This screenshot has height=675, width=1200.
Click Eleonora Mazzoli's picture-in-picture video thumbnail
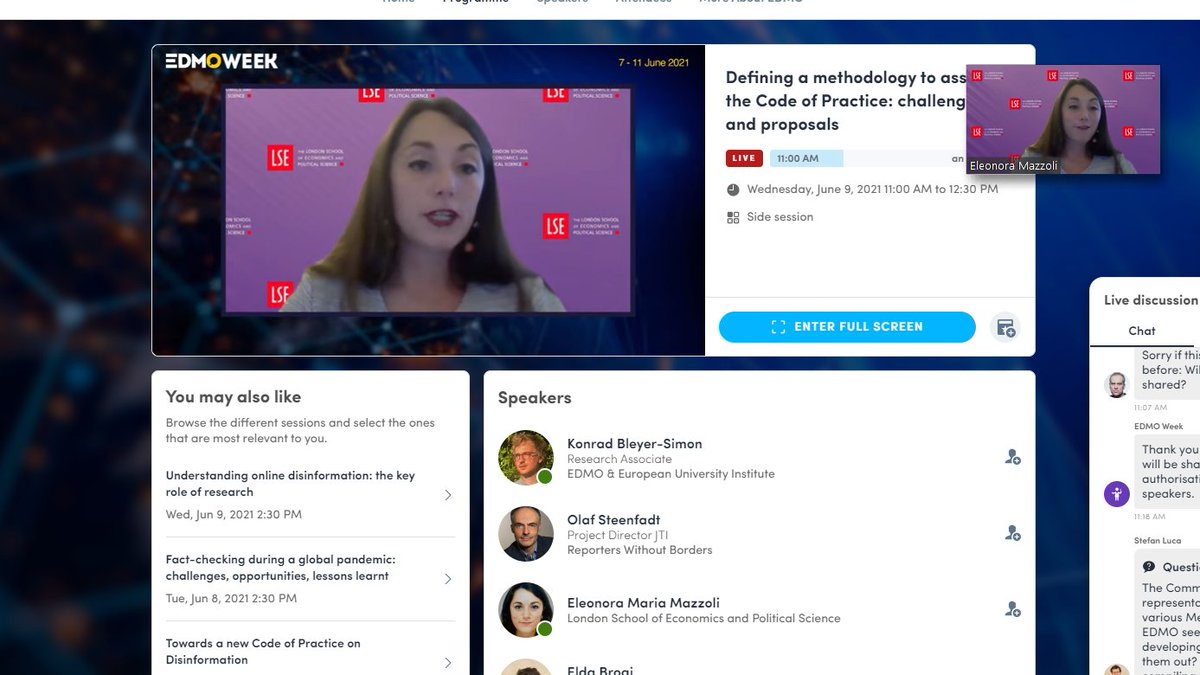[1063, 118]
